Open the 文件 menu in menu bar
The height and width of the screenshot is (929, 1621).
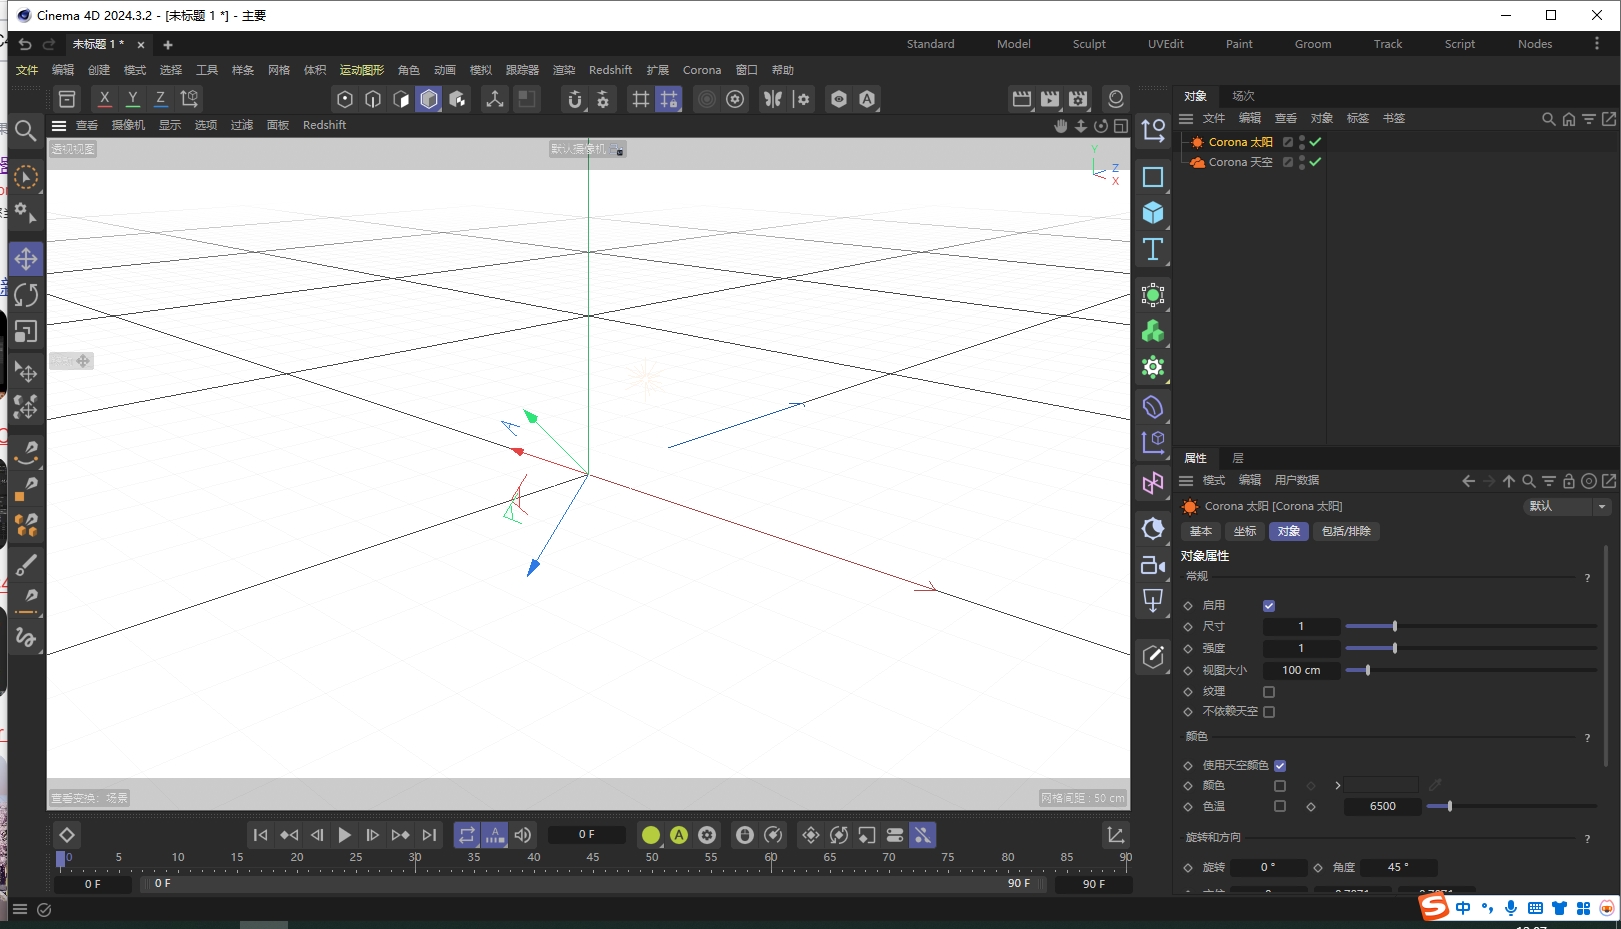tap(27, 70)
